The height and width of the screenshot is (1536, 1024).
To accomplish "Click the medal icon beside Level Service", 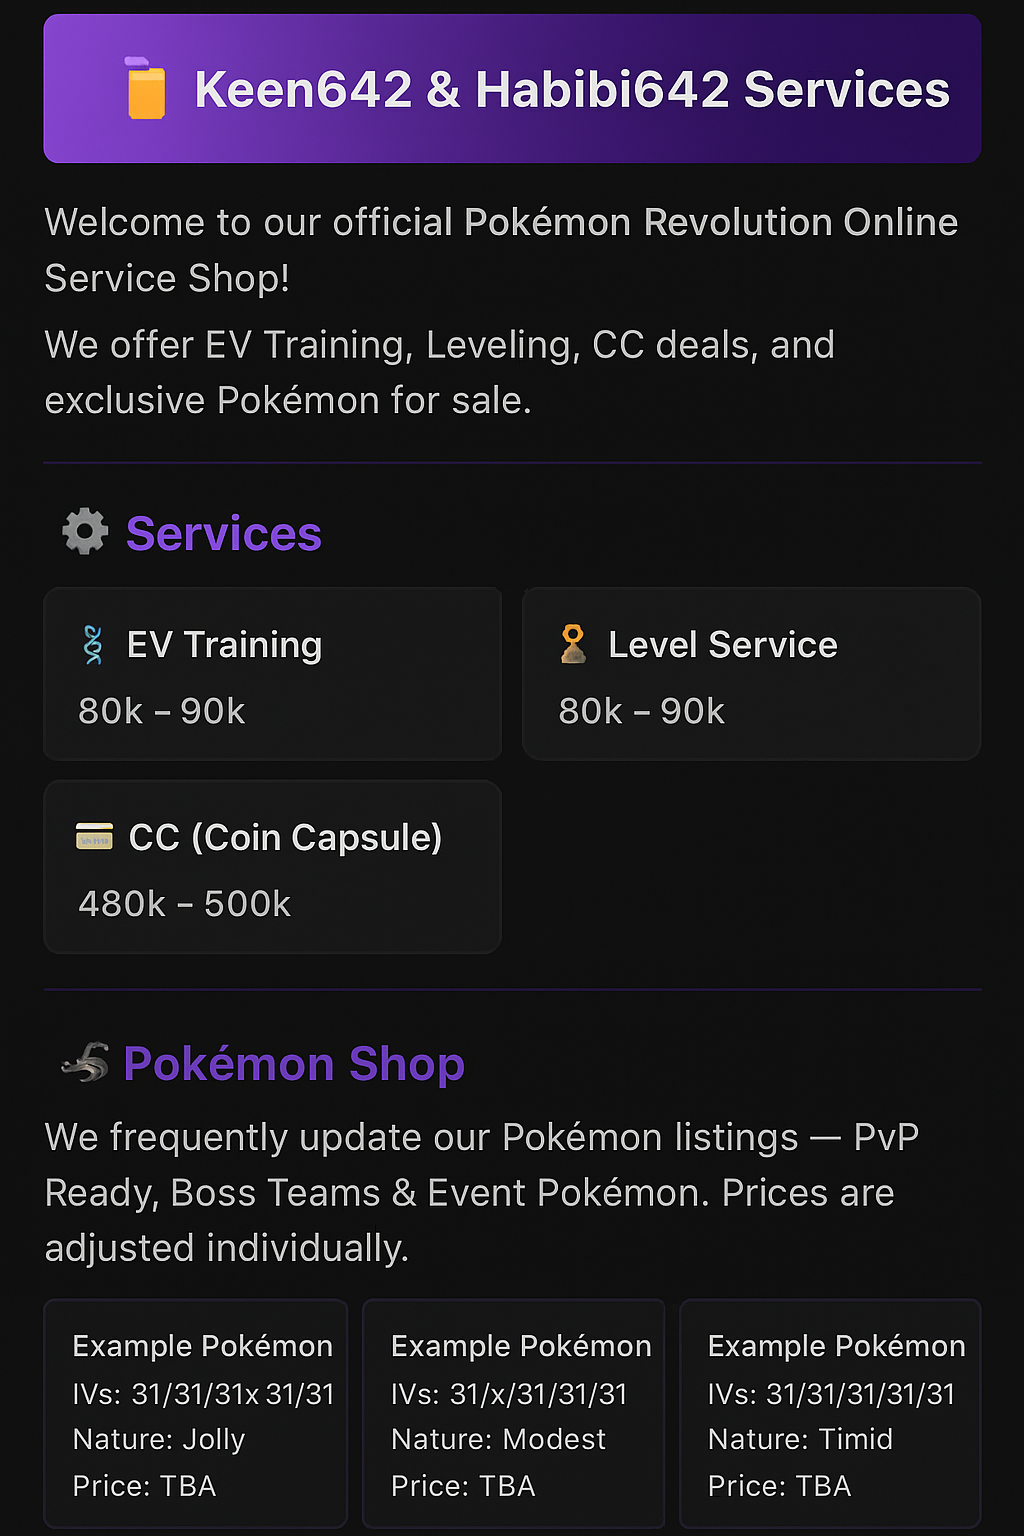I will pyautogui.click(x=573, y=645).
